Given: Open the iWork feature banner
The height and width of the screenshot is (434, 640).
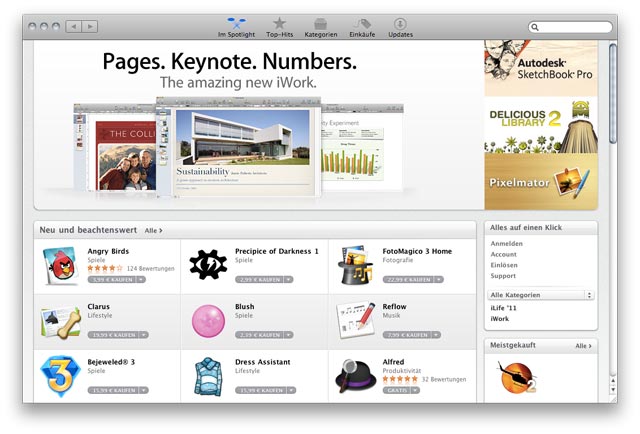Looking at the screenshot, I should click(259, 125).
